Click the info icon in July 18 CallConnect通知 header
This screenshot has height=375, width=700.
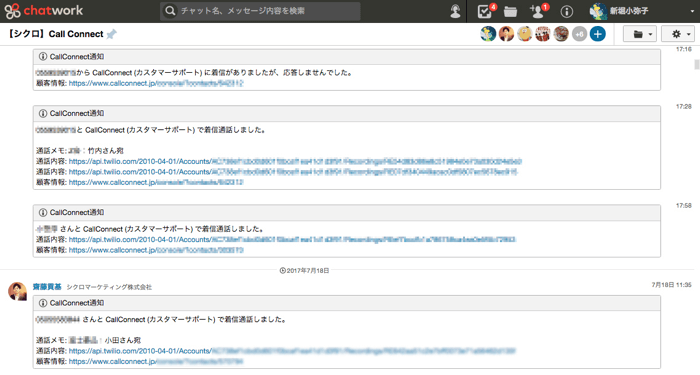[43, 303]
